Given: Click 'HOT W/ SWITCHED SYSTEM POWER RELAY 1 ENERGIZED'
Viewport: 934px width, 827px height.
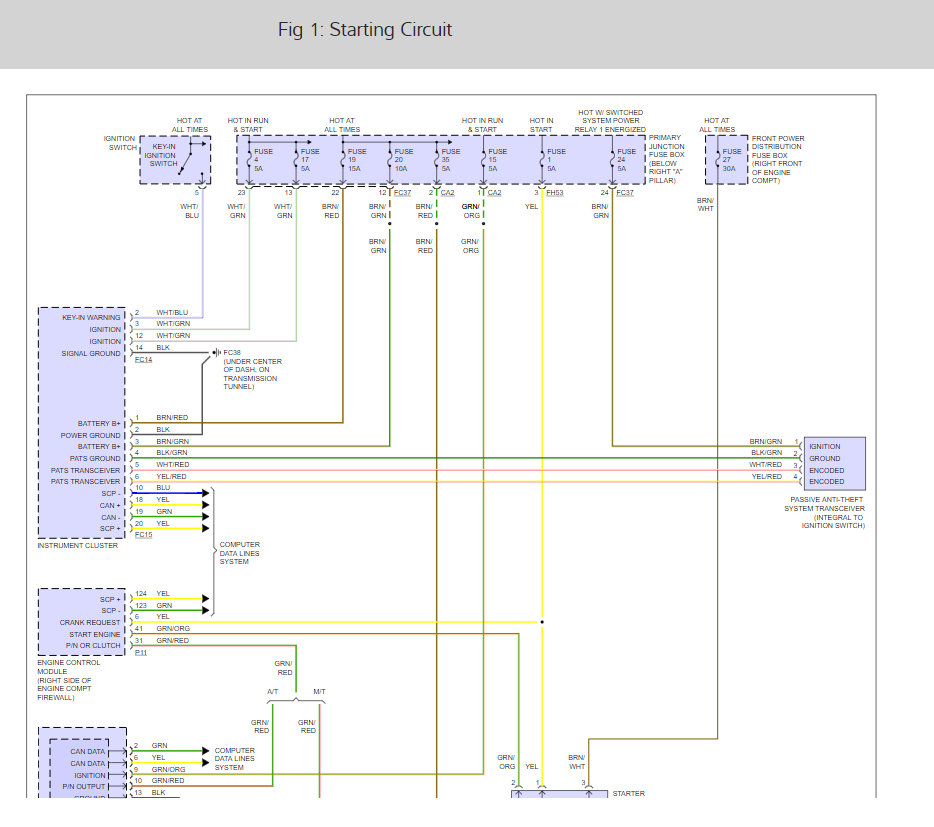Looking at the screenshot, I should (610, 121).
